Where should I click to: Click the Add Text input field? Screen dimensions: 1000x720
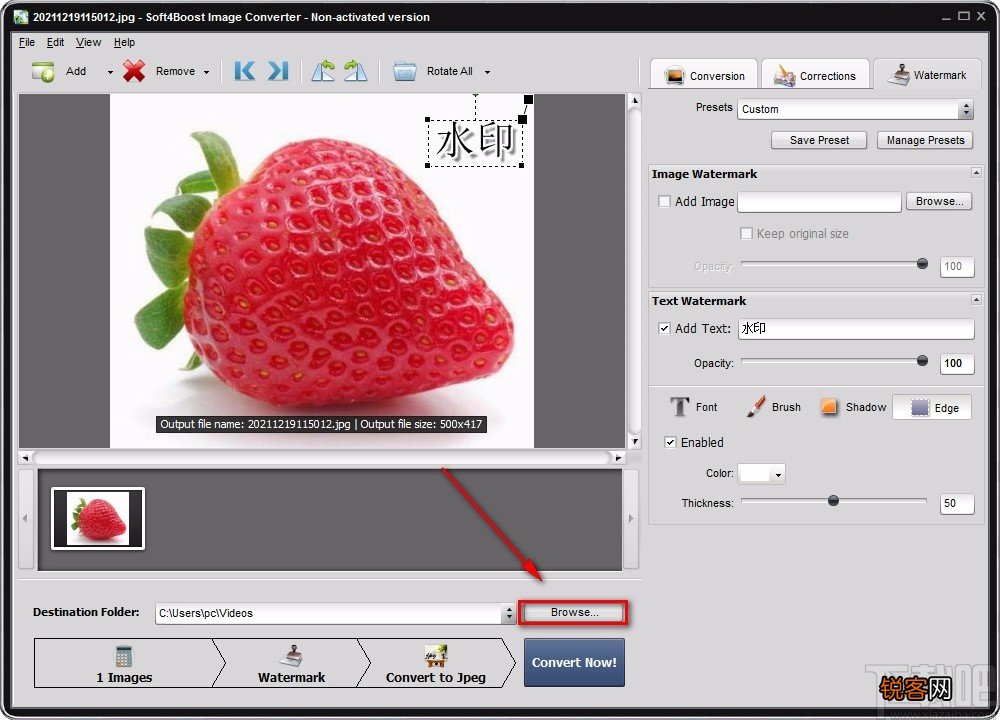point(856,329)
